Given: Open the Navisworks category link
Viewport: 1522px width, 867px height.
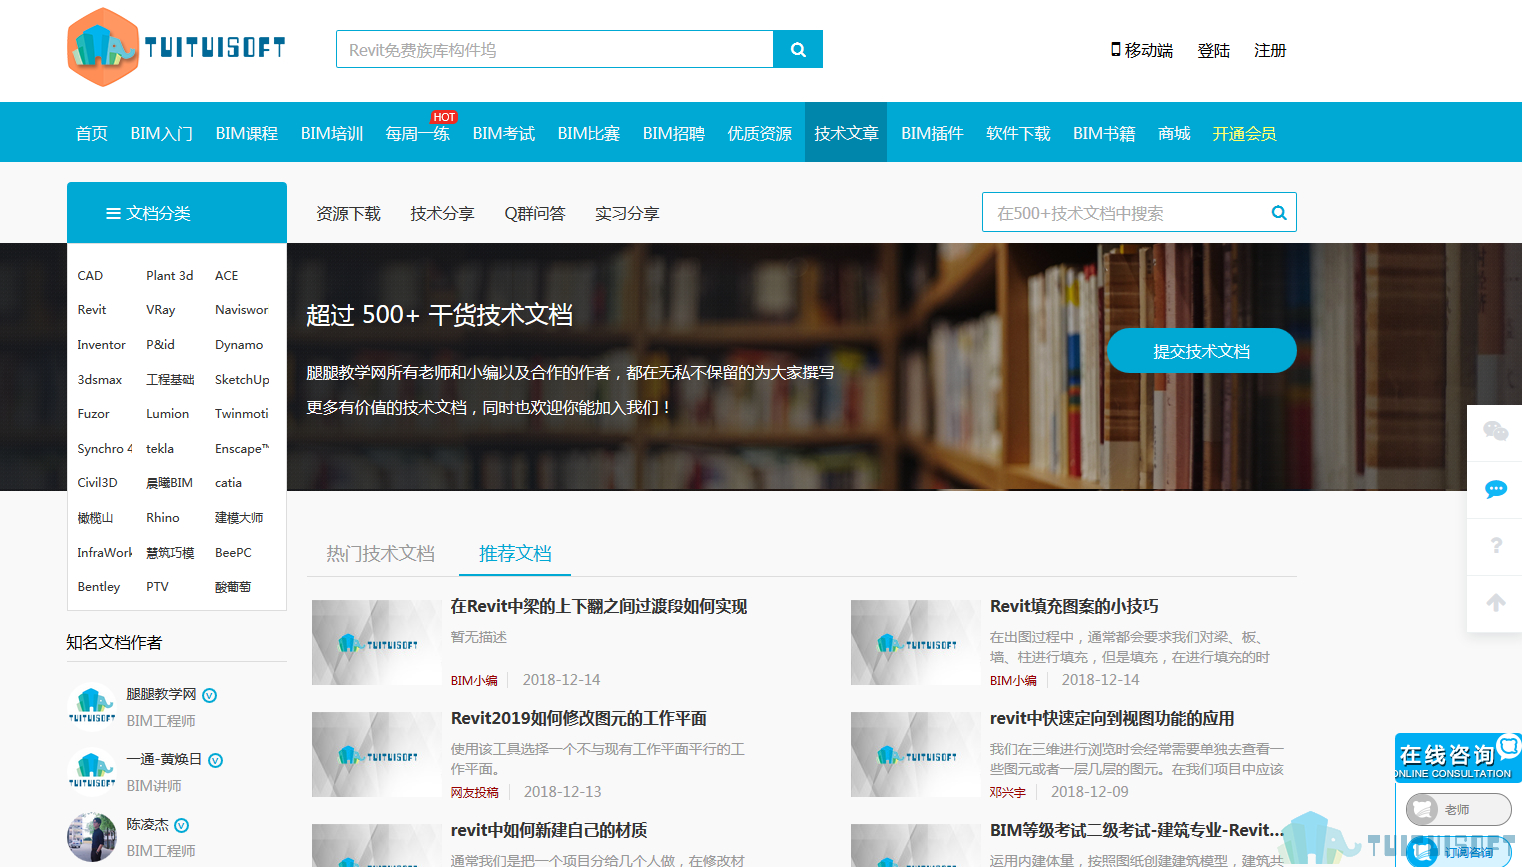Looking at the screenshot, I should 242,310.
